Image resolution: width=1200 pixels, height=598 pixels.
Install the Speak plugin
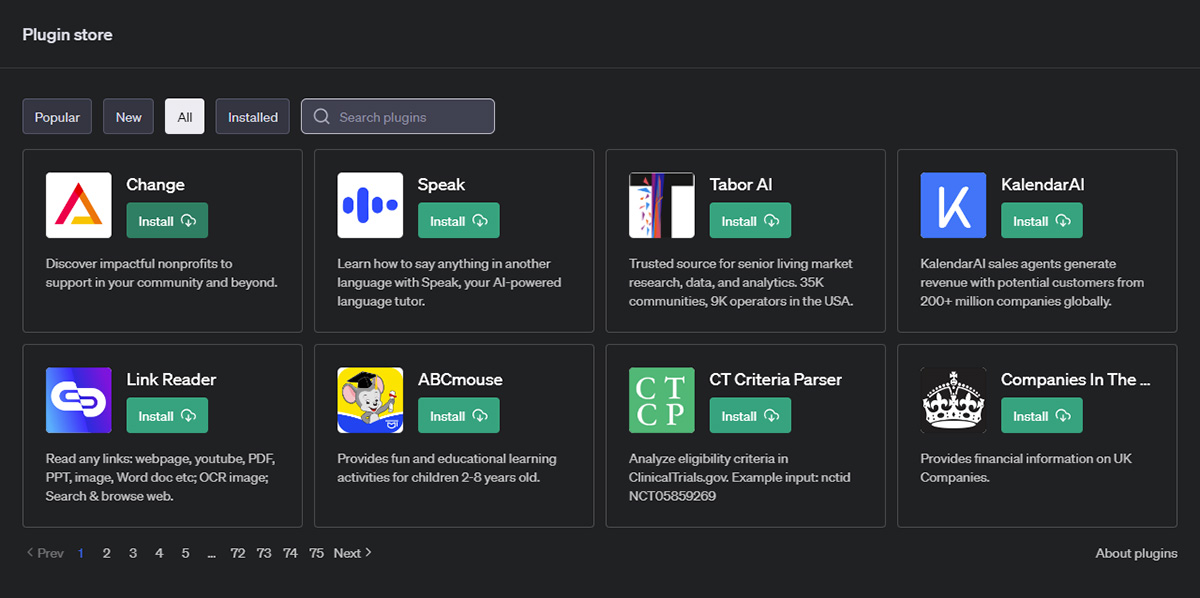[x=458, y=221]
